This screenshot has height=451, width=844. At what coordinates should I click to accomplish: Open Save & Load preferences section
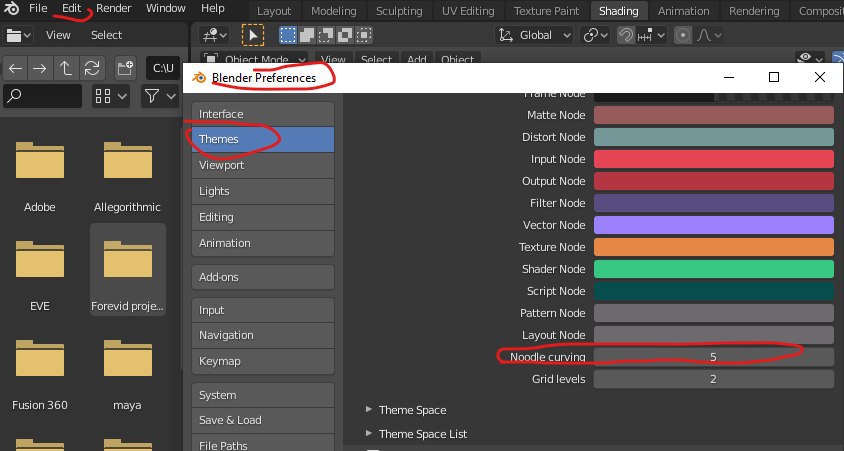pyautogui.click(x=263, y=420)
